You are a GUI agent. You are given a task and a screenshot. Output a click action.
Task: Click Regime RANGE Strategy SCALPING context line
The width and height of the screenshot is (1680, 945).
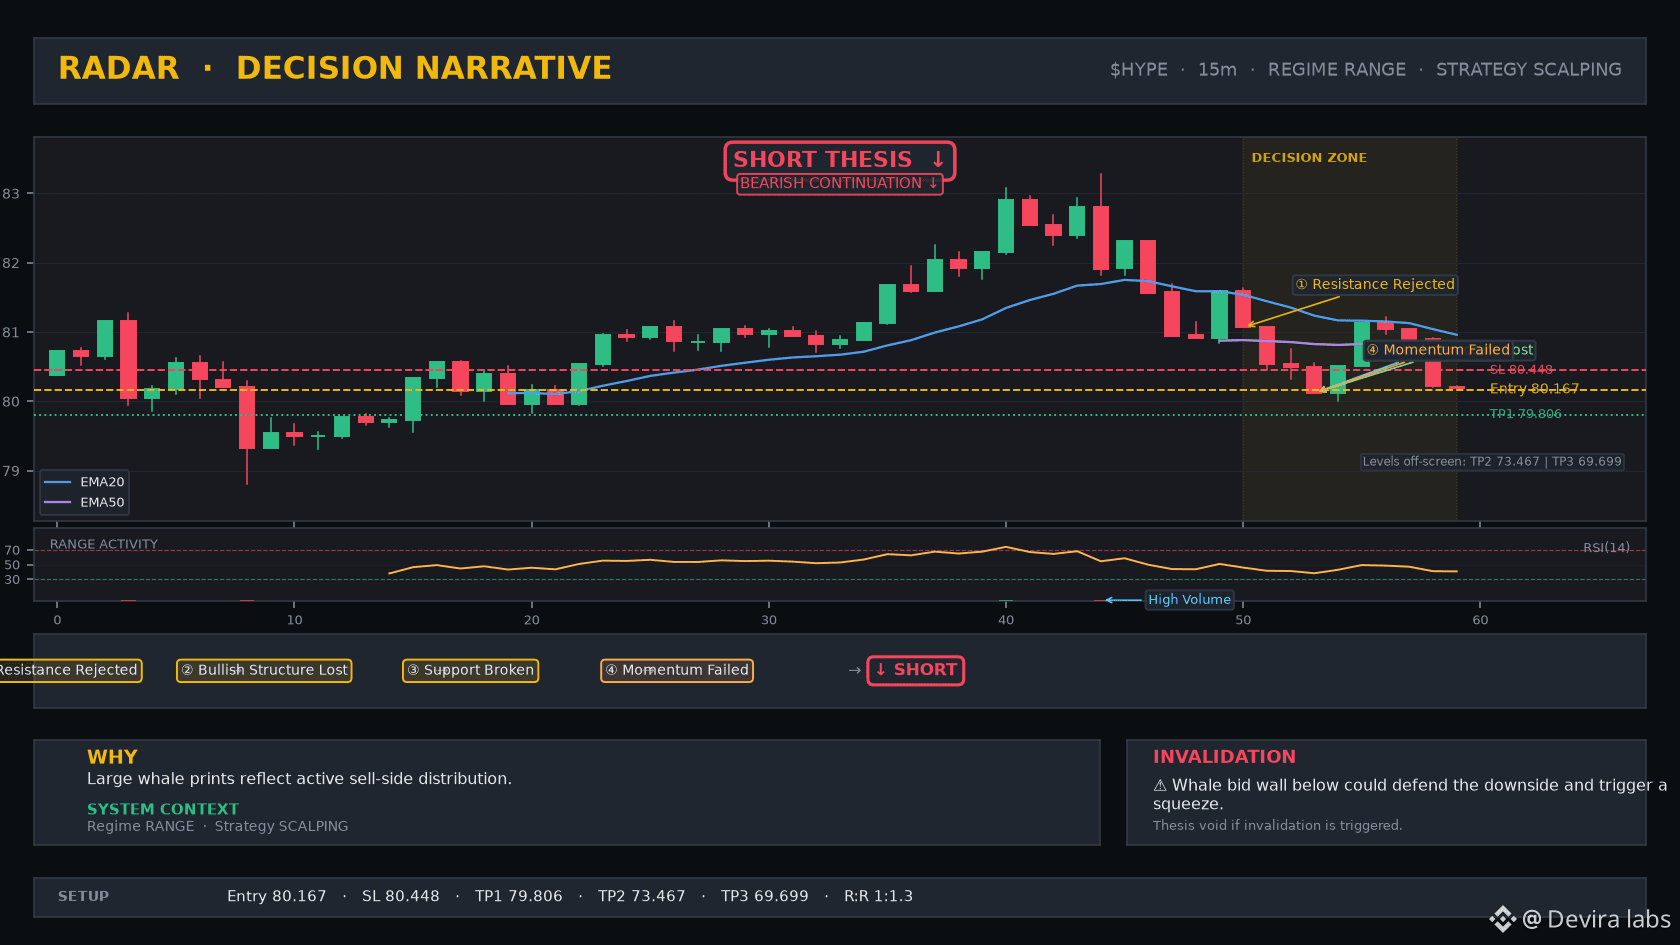click(218, 826)
